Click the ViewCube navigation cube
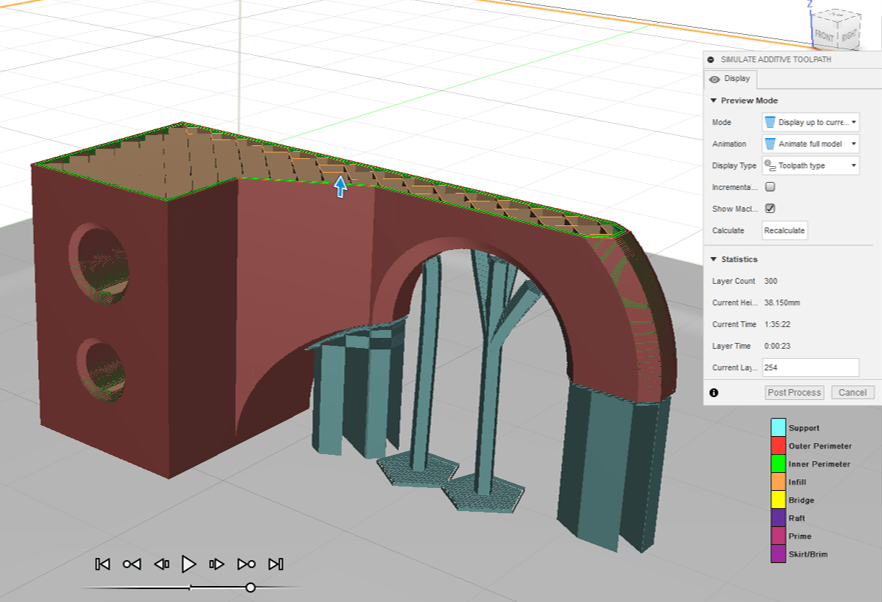Viewport: 882px width, 602px height. tap(835, 30)
